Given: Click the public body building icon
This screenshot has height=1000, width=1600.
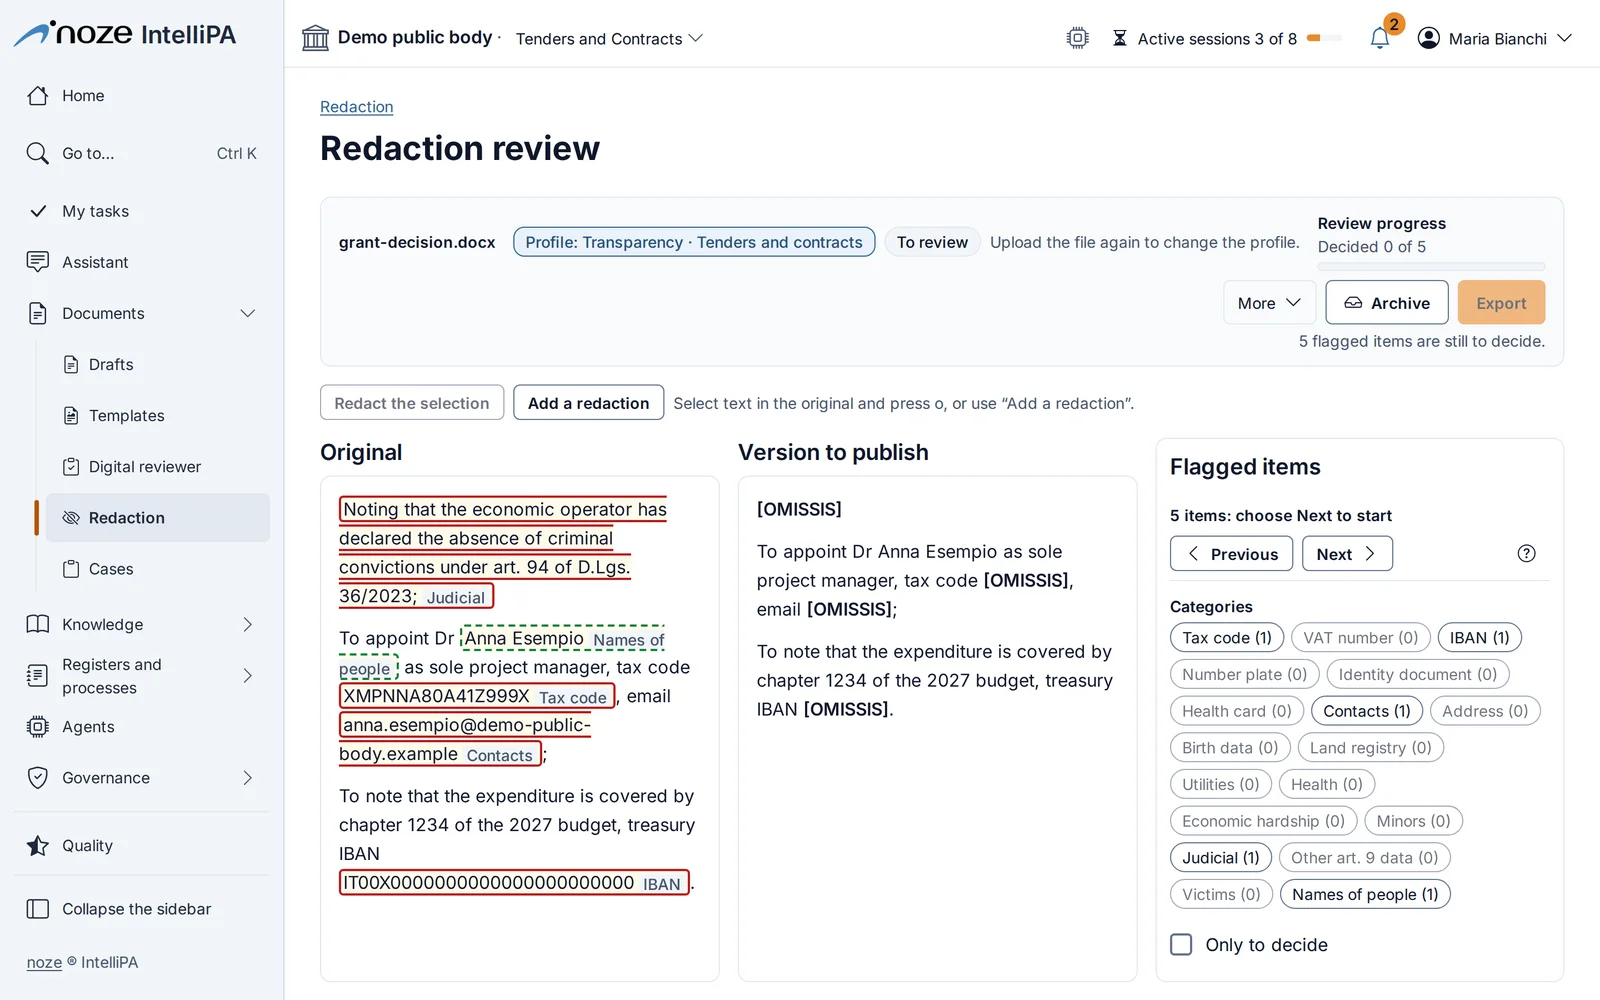Looking at the screenshot, I should click(316, 38).
